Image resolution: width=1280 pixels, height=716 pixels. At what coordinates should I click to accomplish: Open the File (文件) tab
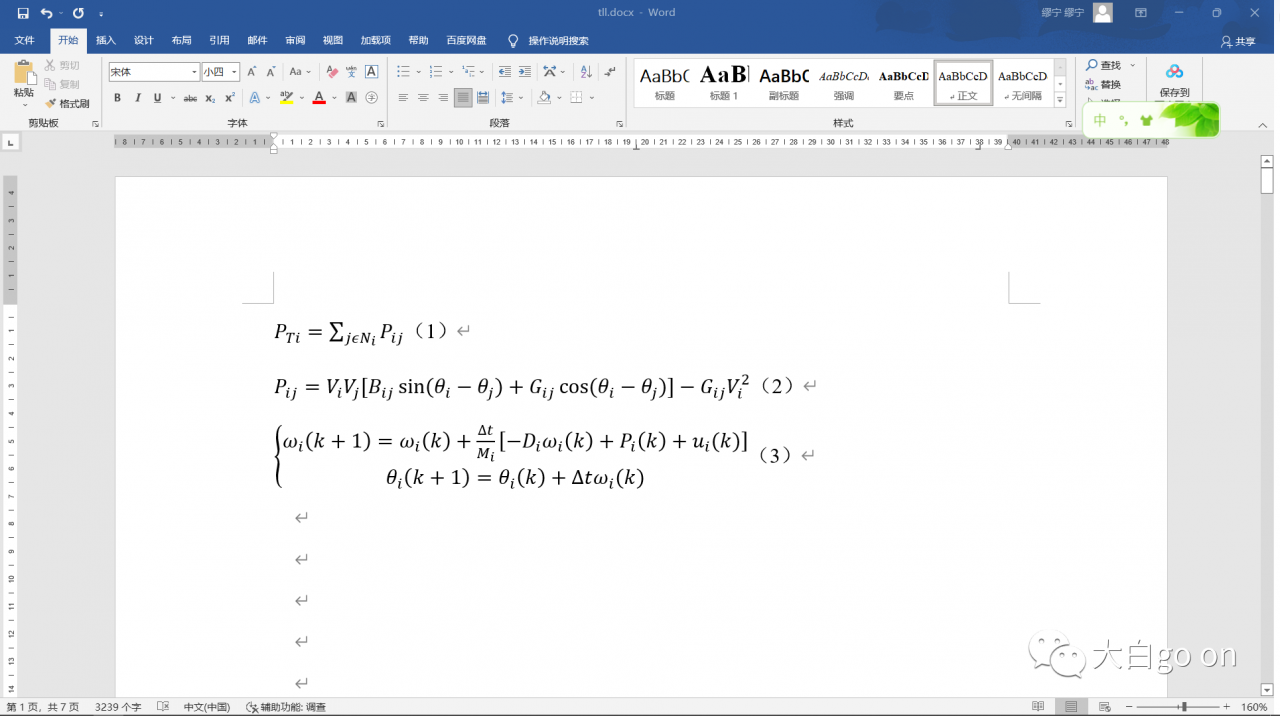pyautogui.click(x=25, y=41)
